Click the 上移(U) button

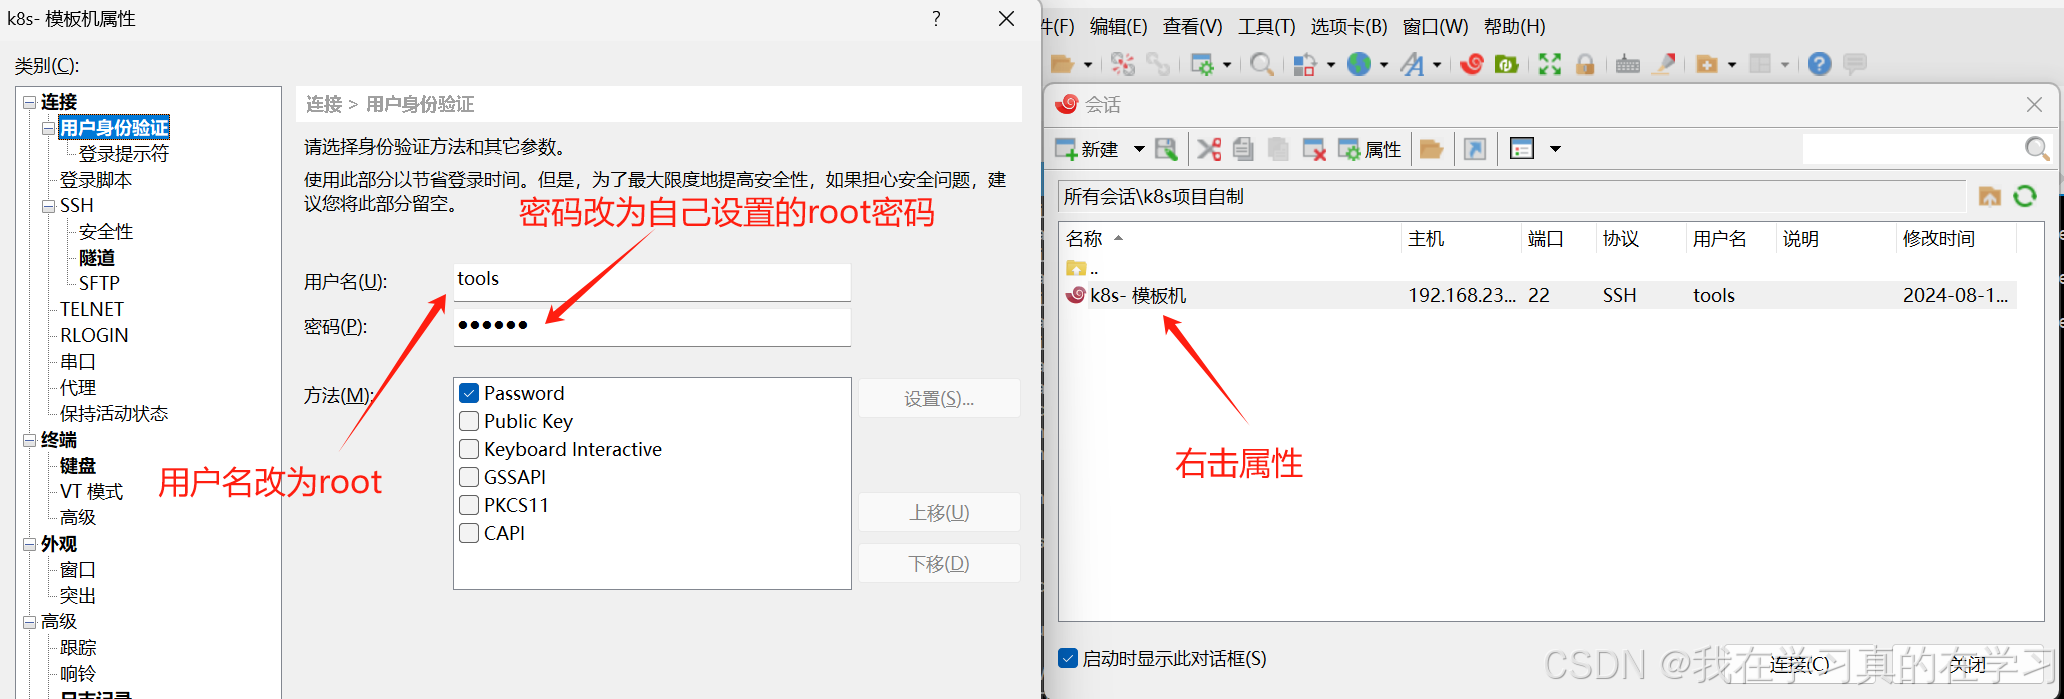(939, 512)
